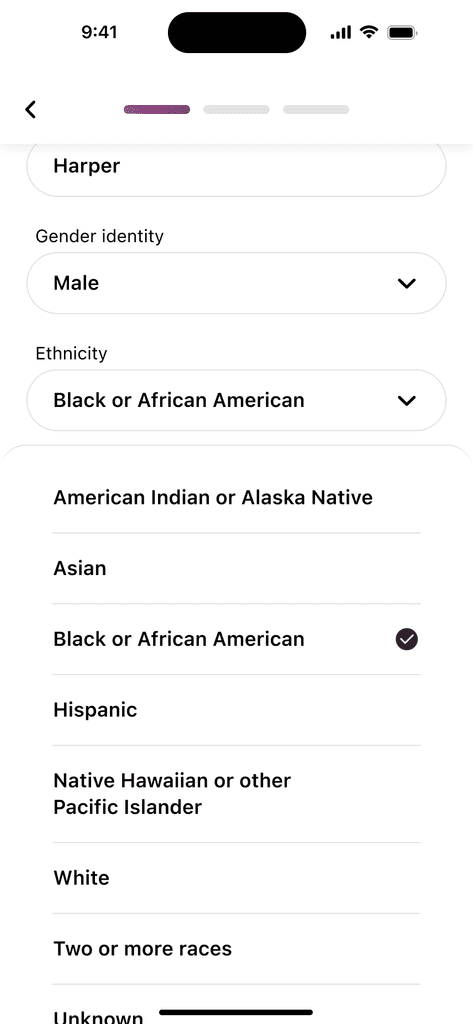473x1024 pixels.
Task: Open the Gender identity dropdown chevron
Action: [406, 283]
